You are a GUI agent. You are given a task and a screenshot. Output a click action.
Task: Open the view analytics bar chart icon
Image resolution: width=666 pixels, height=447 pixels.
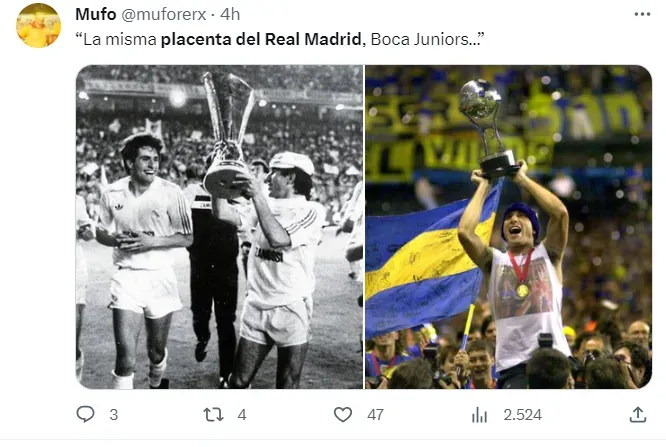[x=480, y=414]
